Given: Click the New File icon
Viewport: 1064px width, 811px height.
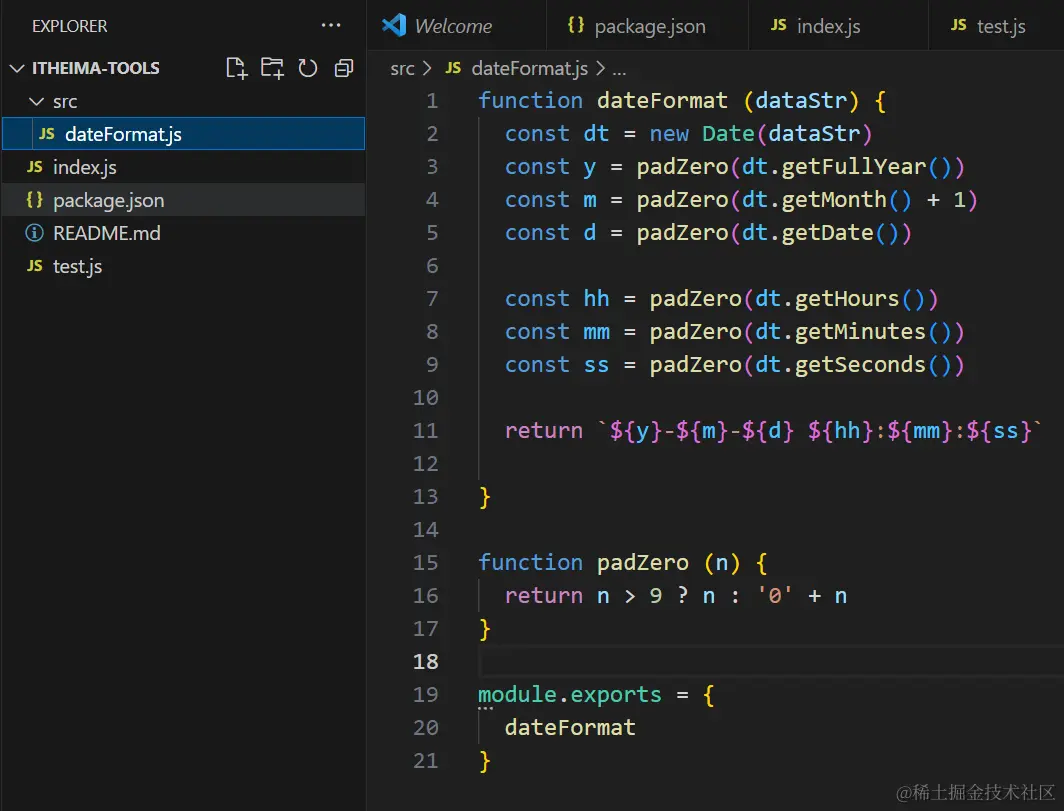Looking at the screenshot, I should (236, 68).
